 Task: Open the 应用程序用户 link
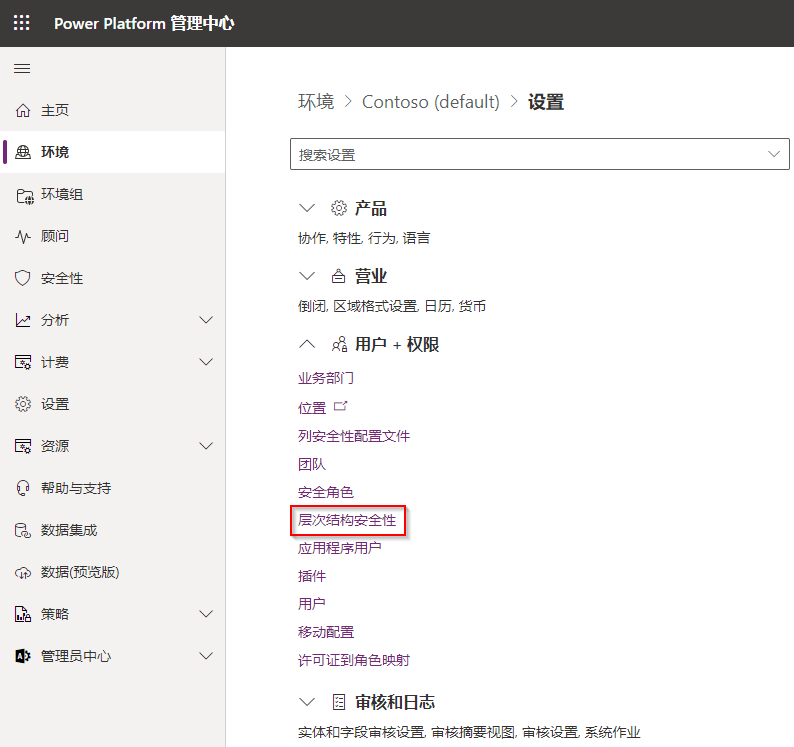click(x=339, y=548)
